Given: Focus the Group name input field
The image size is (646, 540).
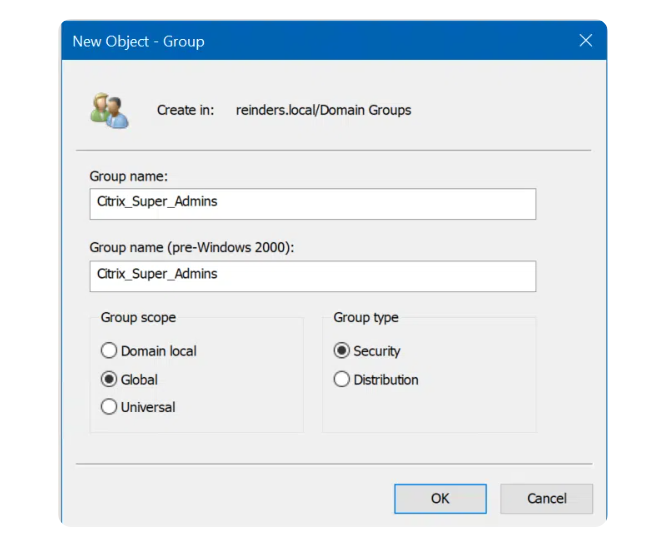Looking at the screenshot, I should point(312,203).
